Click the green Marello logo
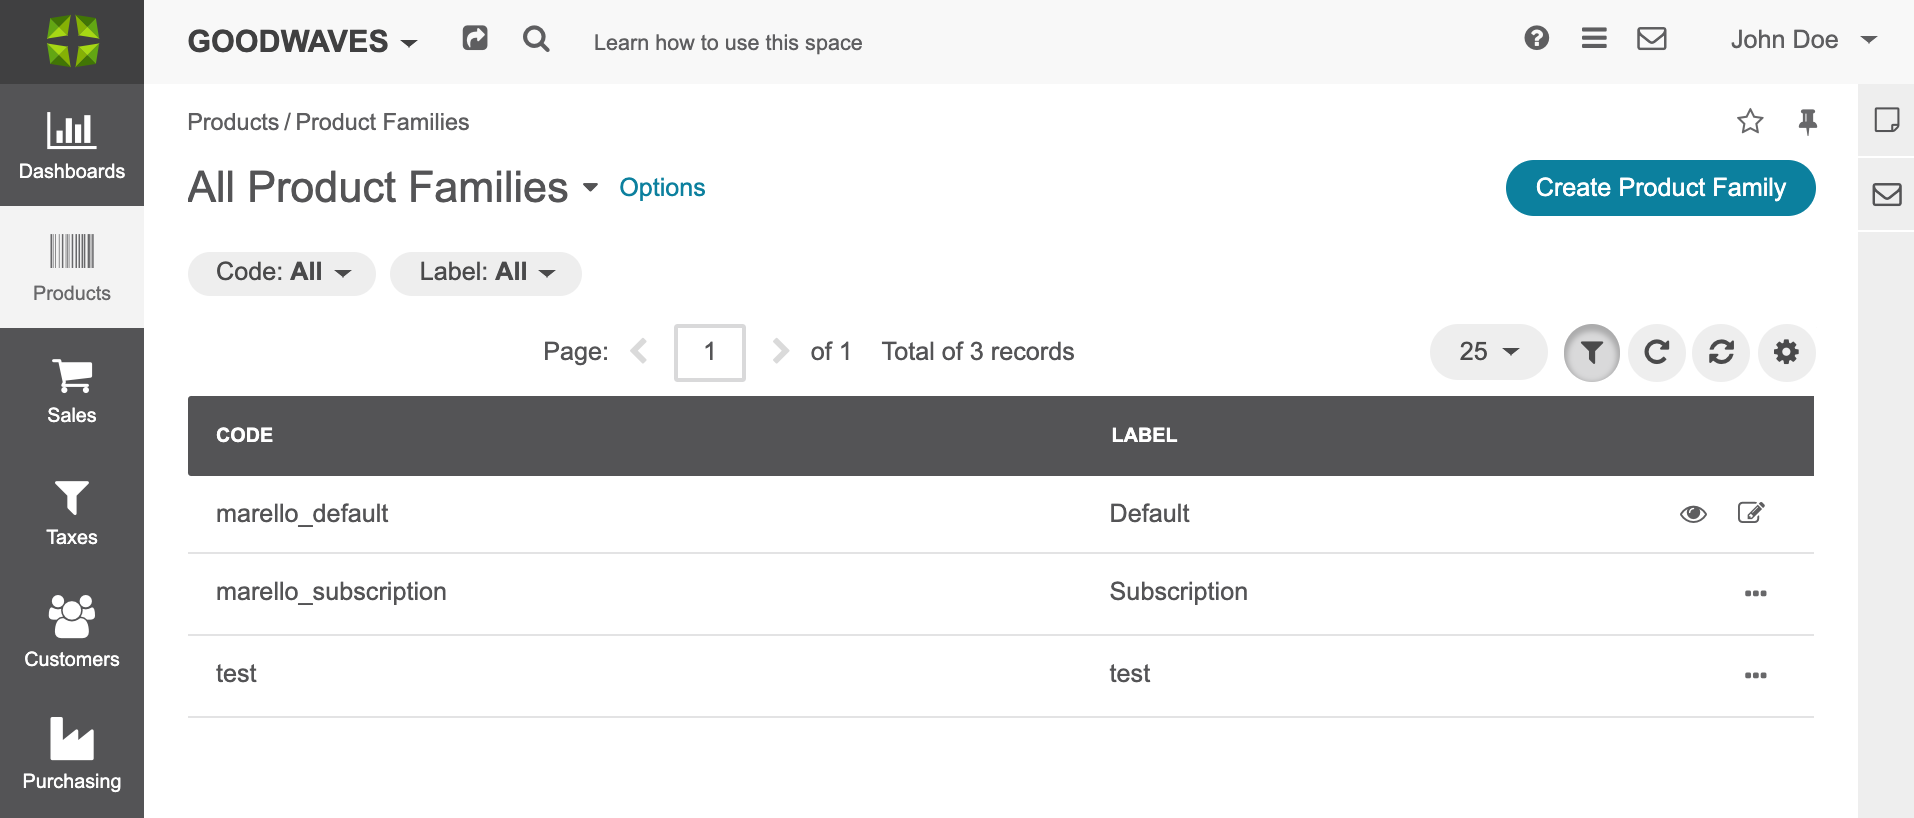This screenshot has width=1914, height=818. pos(72,41)
